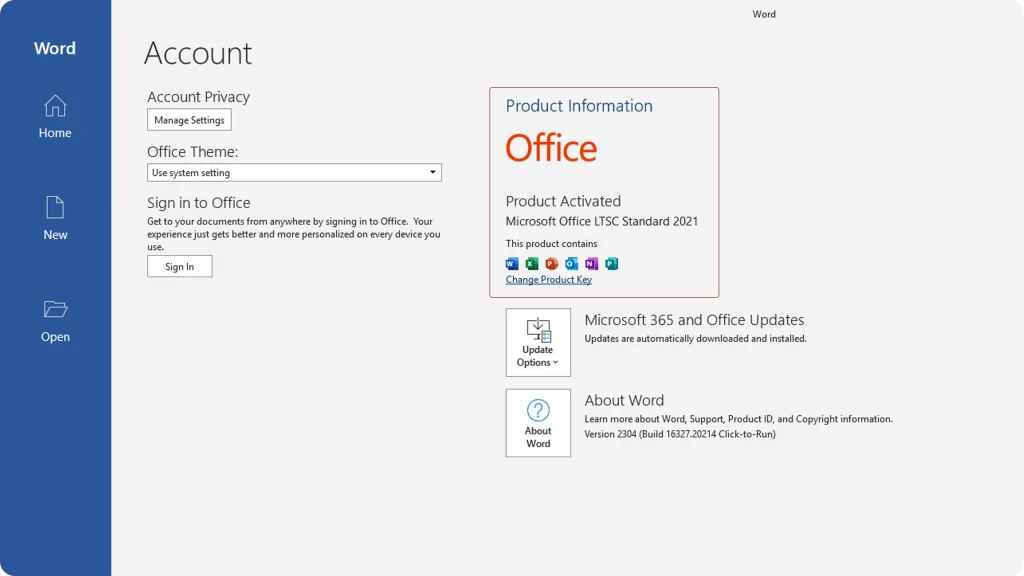Click the Open folder sidebar item
Screen dimensions: 1024x576
click(55, 321)
